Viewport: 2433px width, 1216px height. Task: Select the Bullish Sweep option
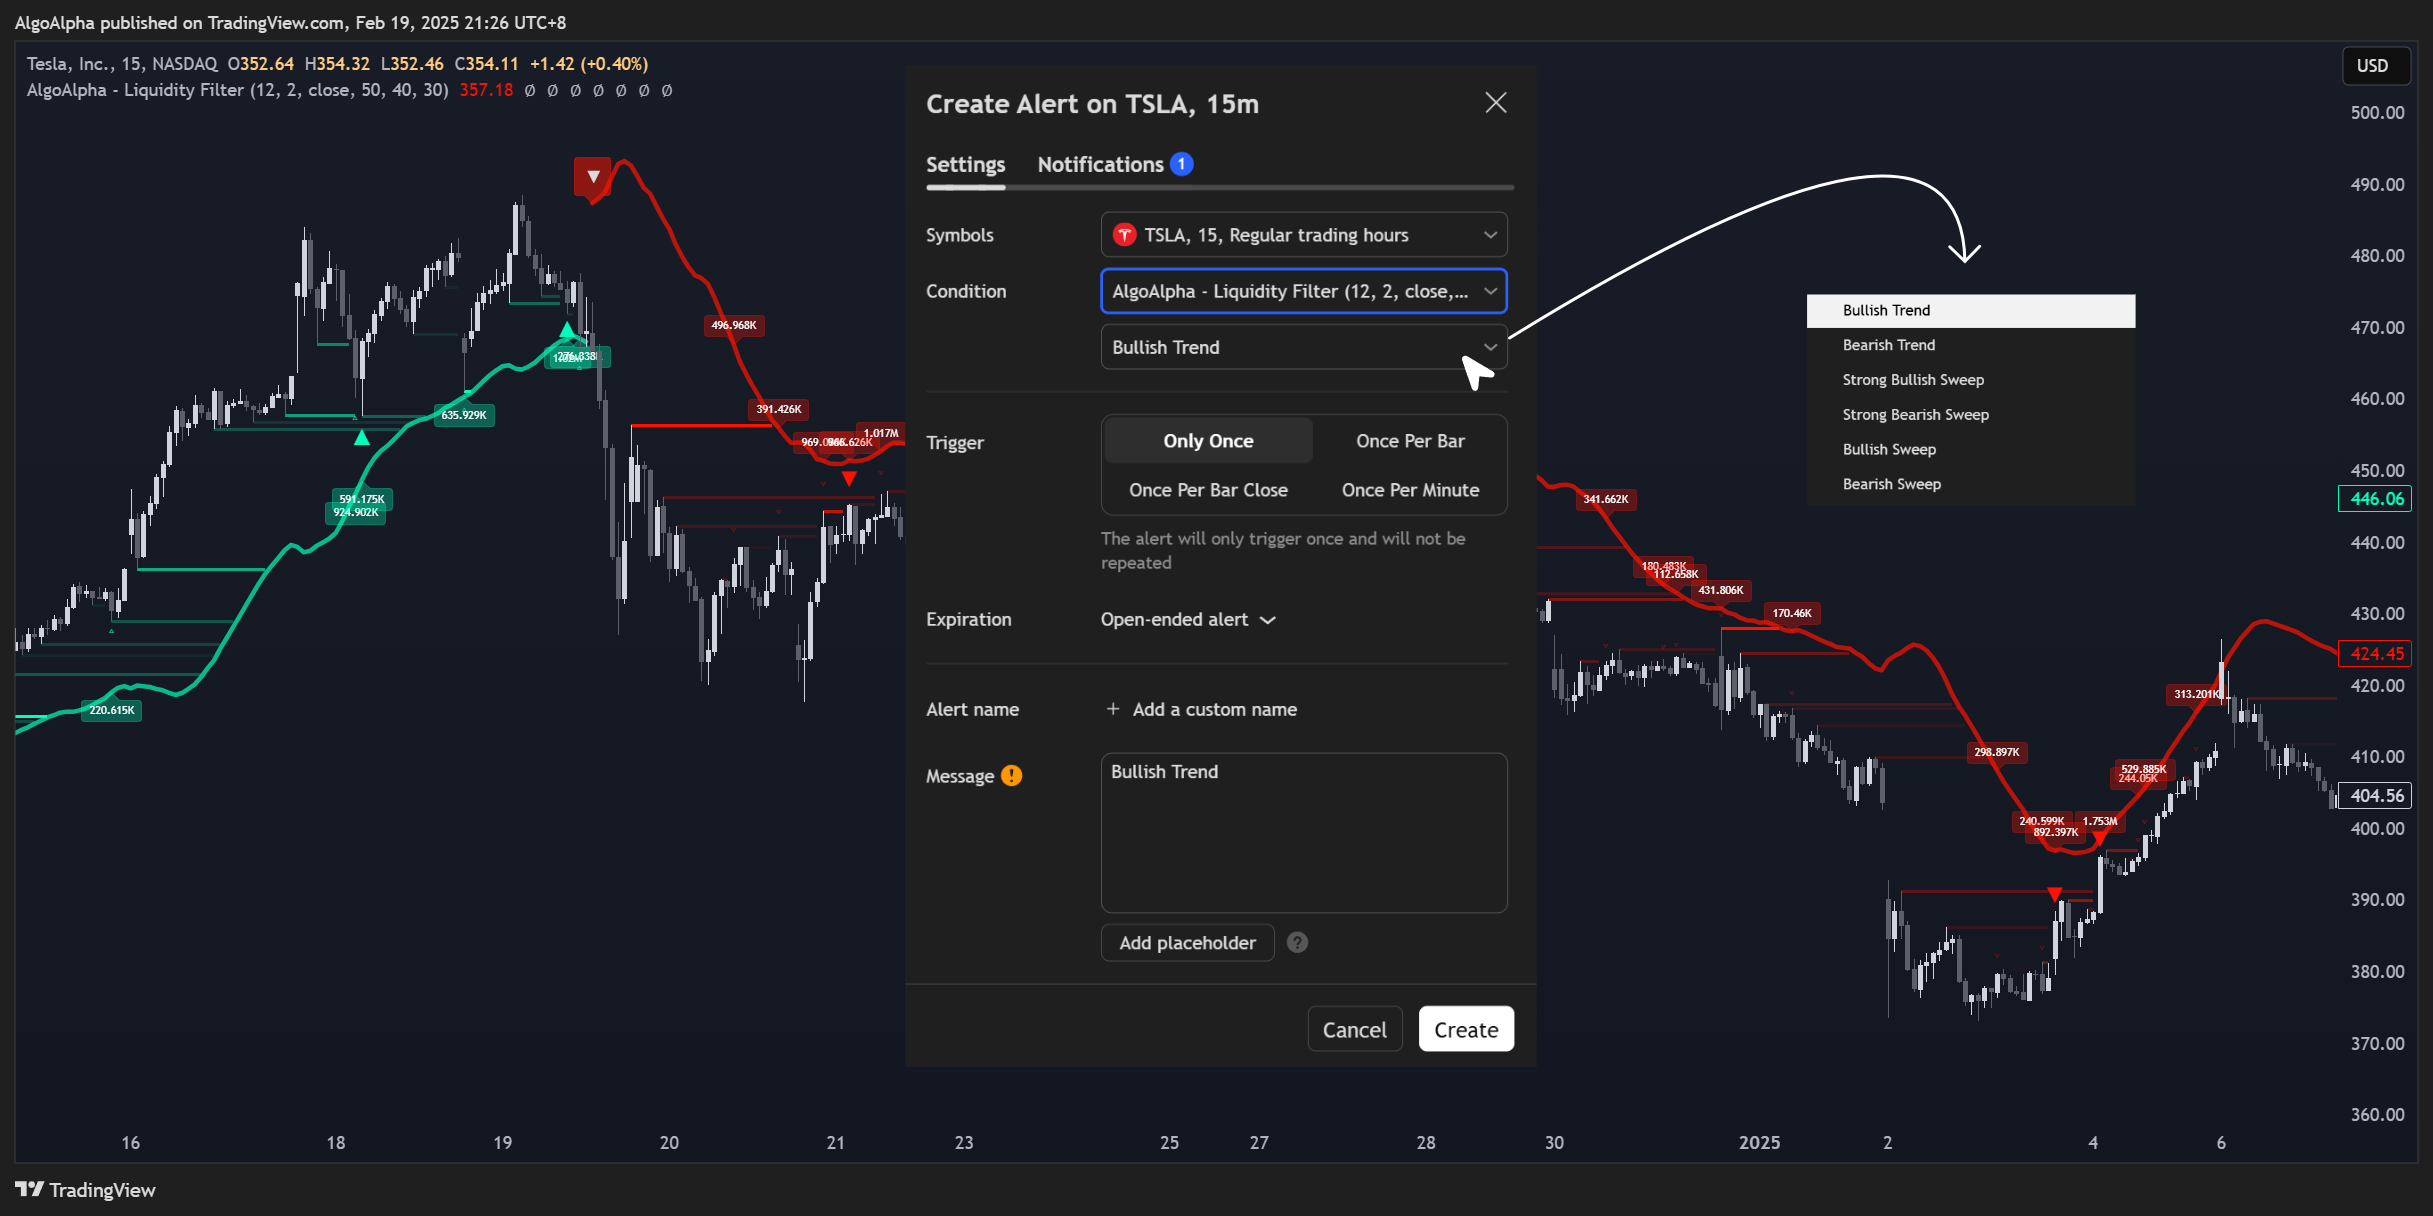tap(1970, 450)
